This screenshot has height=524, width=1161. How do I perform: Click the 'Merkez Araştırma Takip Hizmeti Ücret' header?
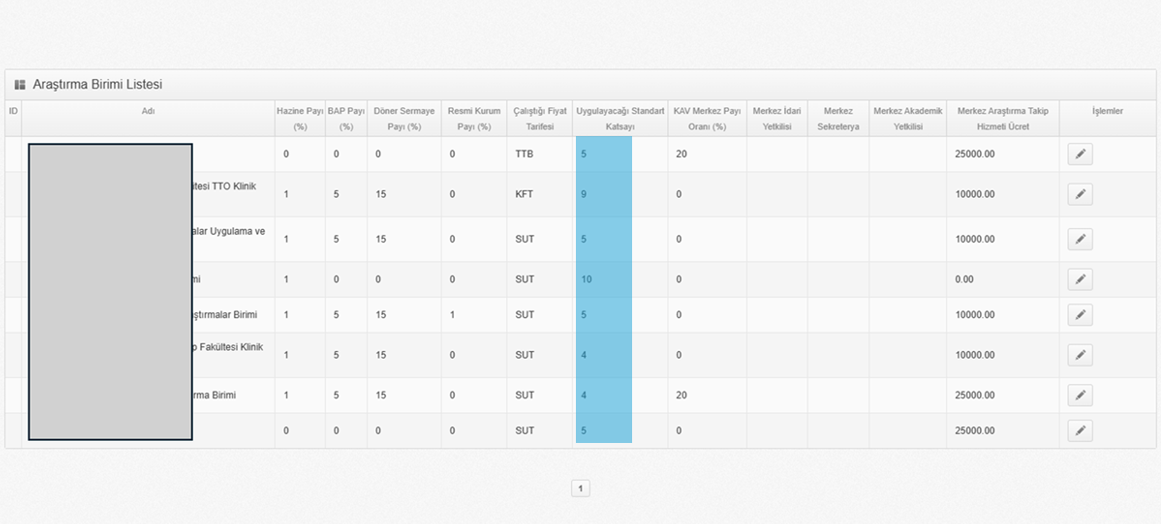pos(1002,118)
